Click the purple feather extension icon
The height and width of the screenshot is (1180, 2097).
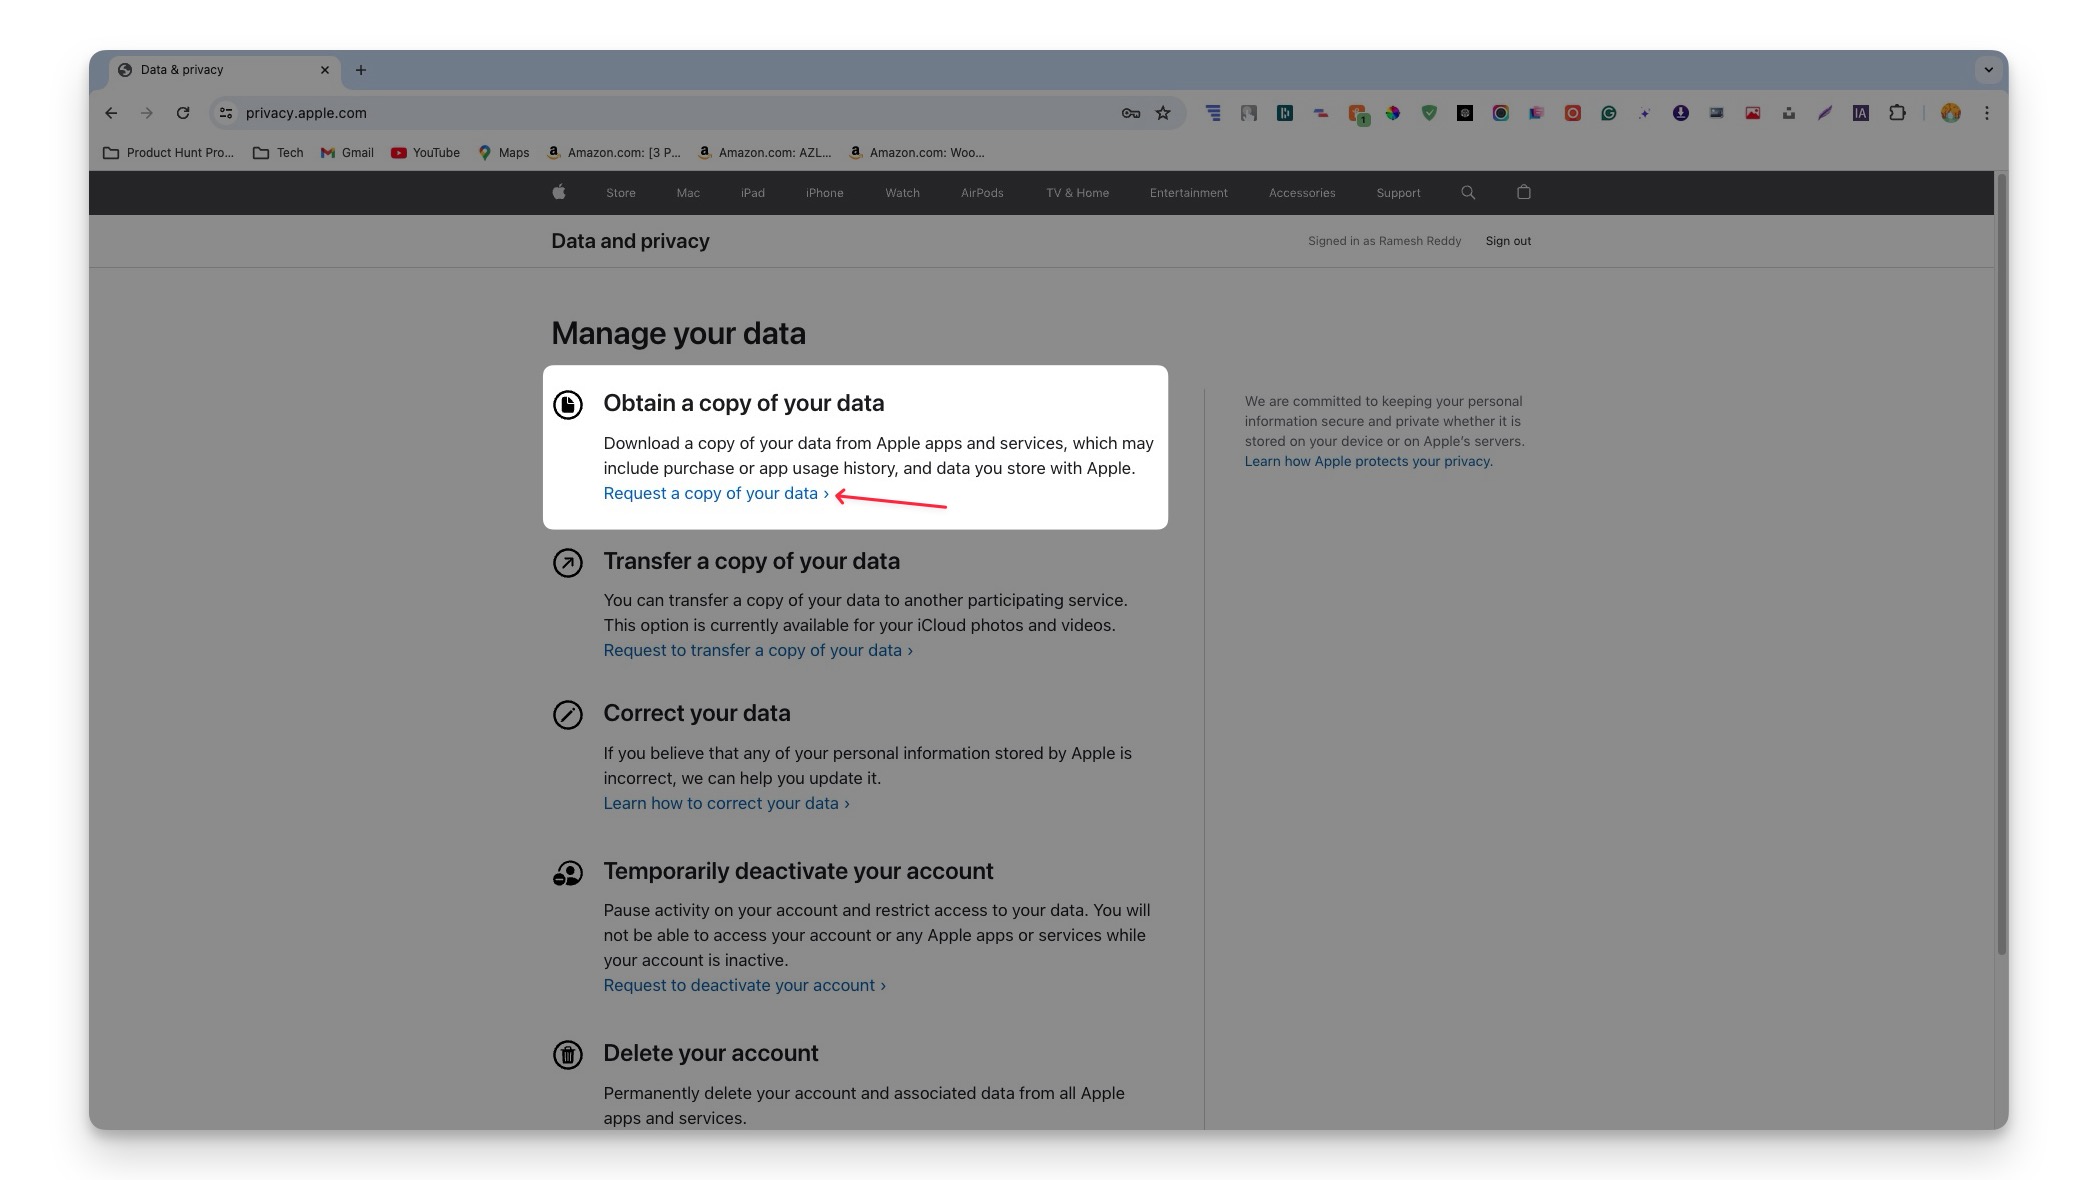point(1825,113)
